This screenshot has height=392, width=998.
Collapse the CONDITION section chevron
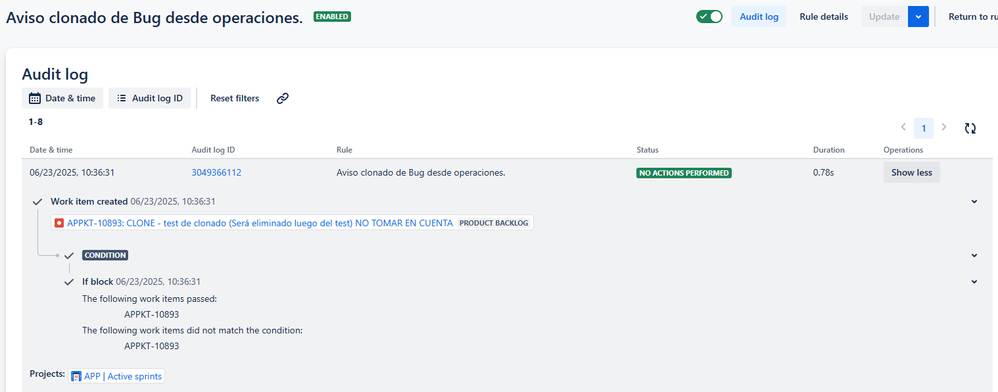pyautogui.click(x=974, y=255)
